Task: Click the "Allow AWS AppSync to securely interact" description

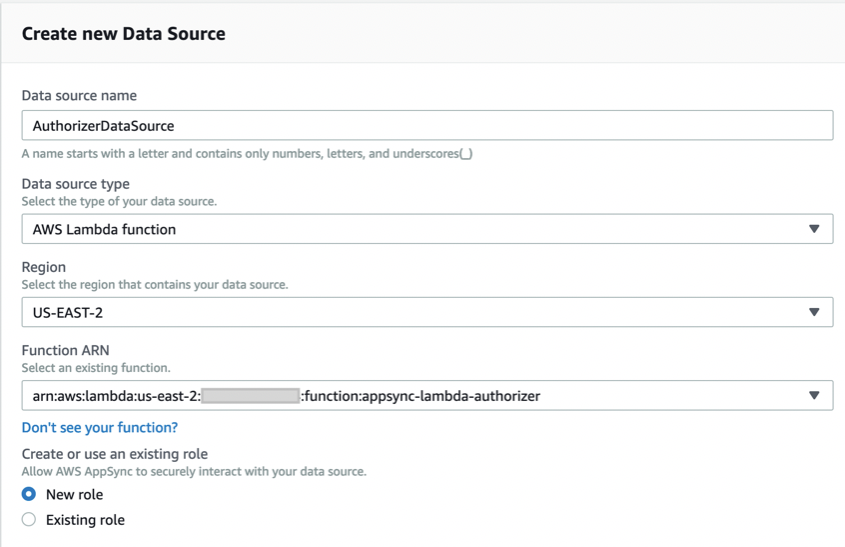Action: tap(194, 471)
